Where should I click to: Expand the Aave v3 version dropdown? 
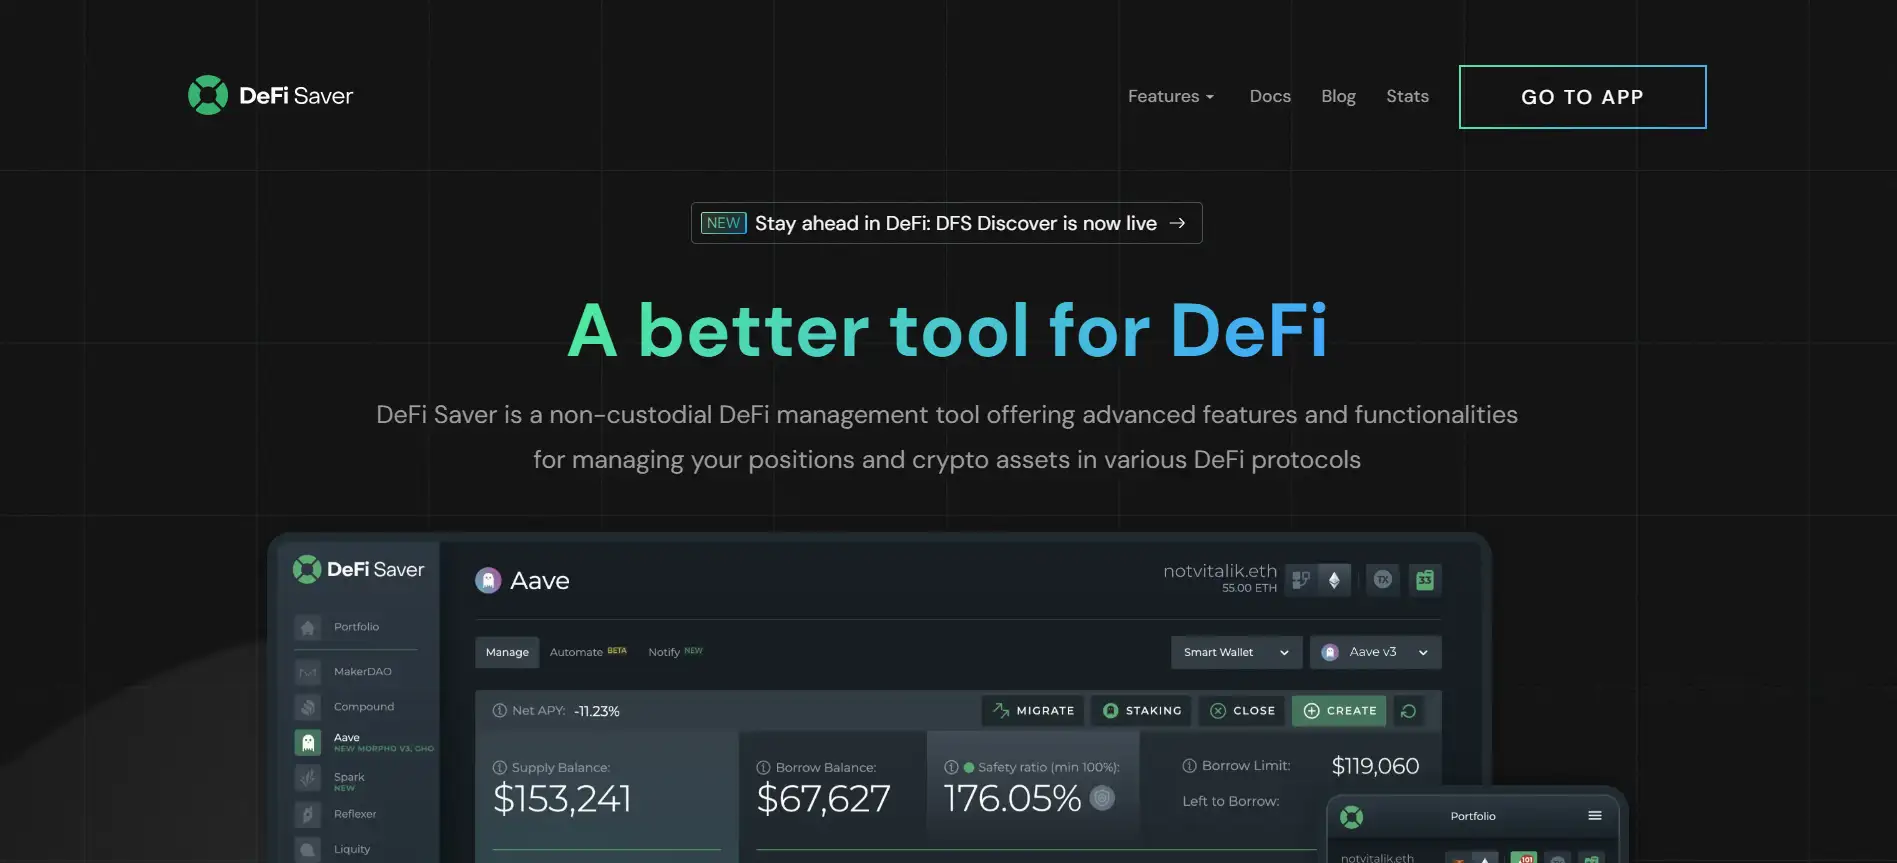click(1375, 652)
